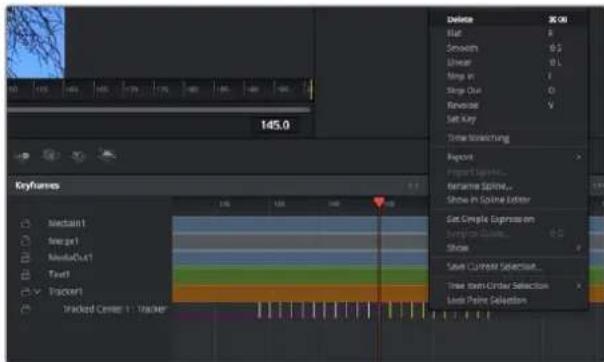Select the Tracker1 row label
604x362 pixels.
point(65,291)
